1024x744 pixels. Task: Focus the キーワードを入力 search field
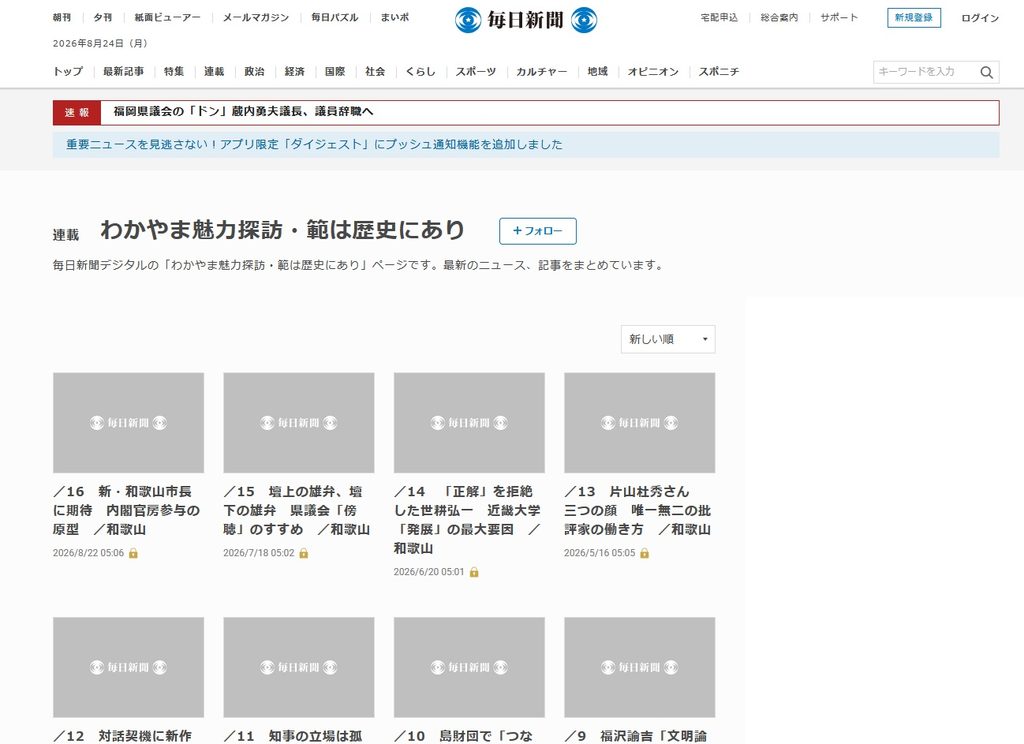click(924, 72)
